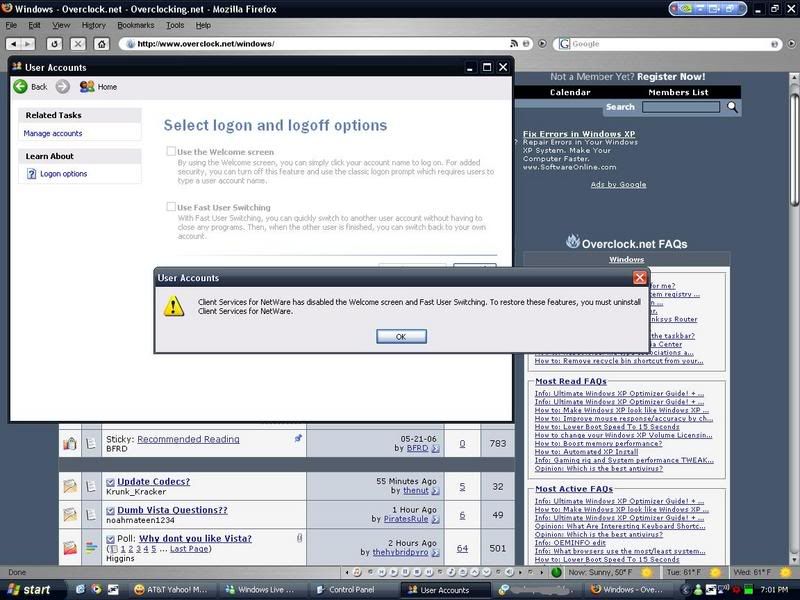
Task: Click the Firefox reload button
Action: click(x=54, y=44)
